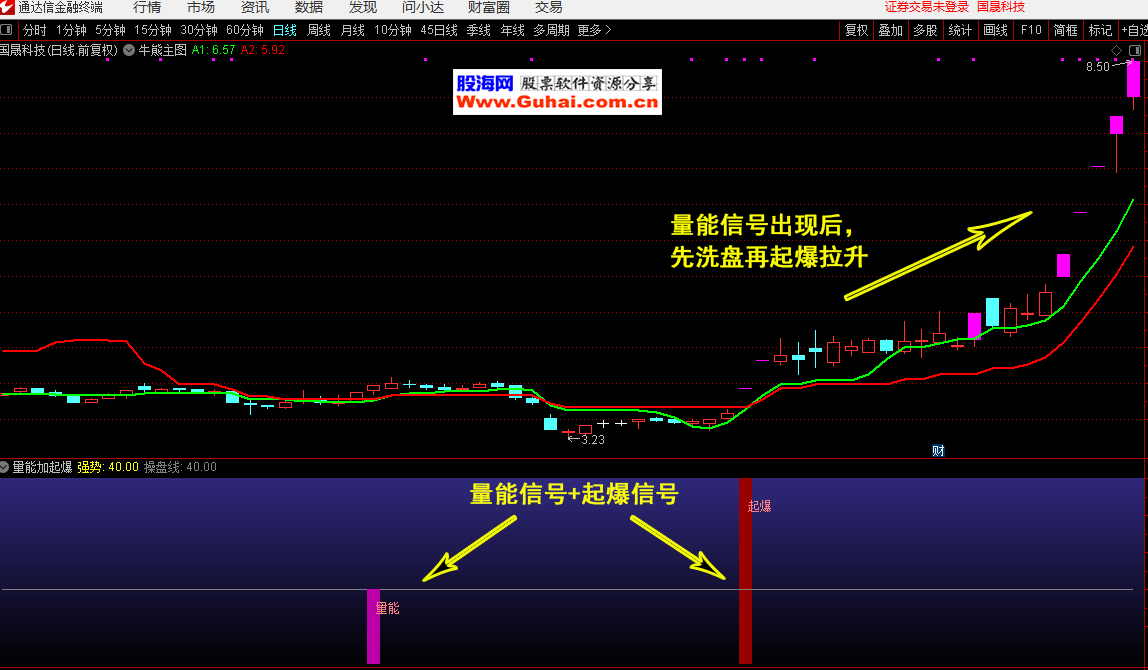Image resolution: width=1148 pixels, height=670 pixels.
Task: Expand the 量能加起爆 indicator dropdown arrow
Action: (5, 467)
